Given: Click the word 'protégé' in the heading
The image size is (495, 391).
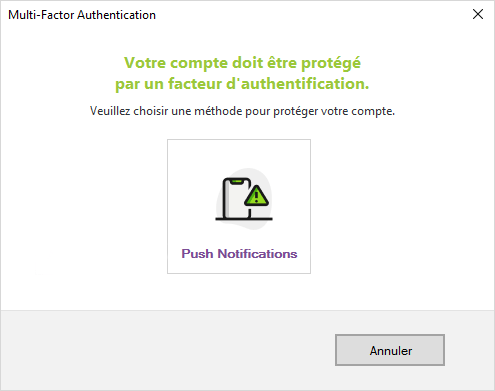Looking at the screenshot, I should coord(331,63).
